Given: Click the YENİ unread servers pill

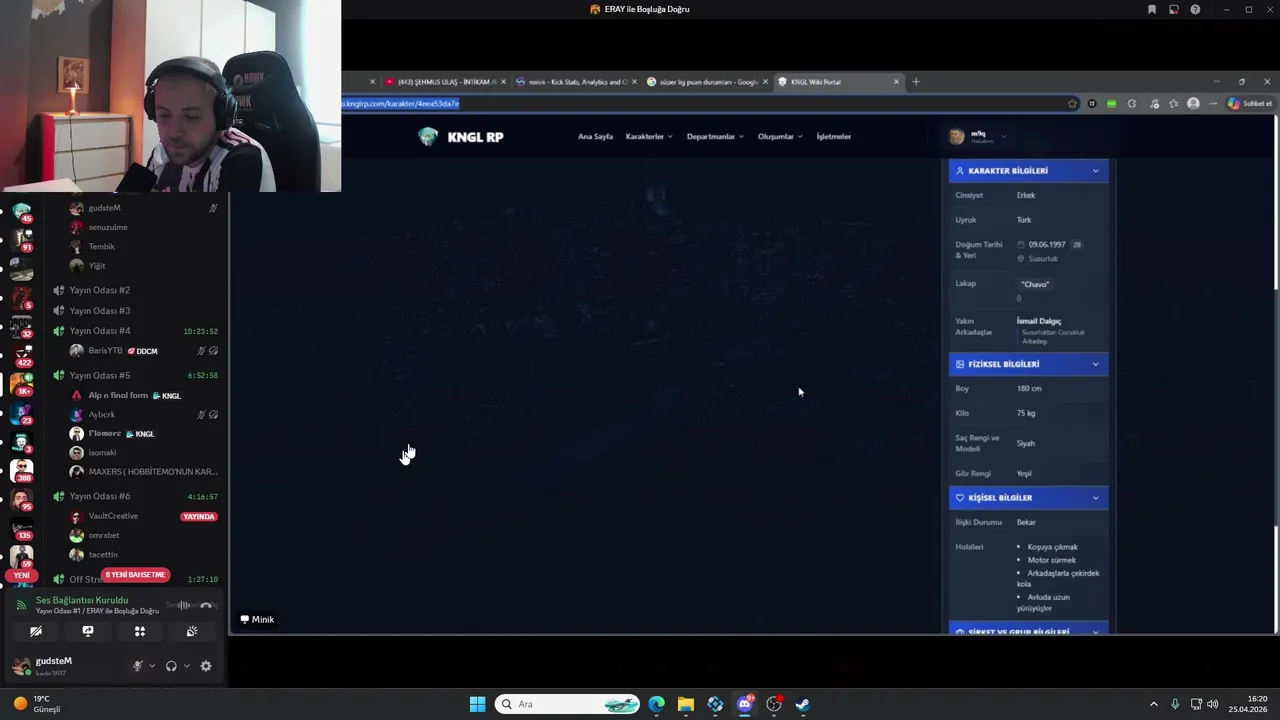Looking at the screenshot, I should [21, 576].
